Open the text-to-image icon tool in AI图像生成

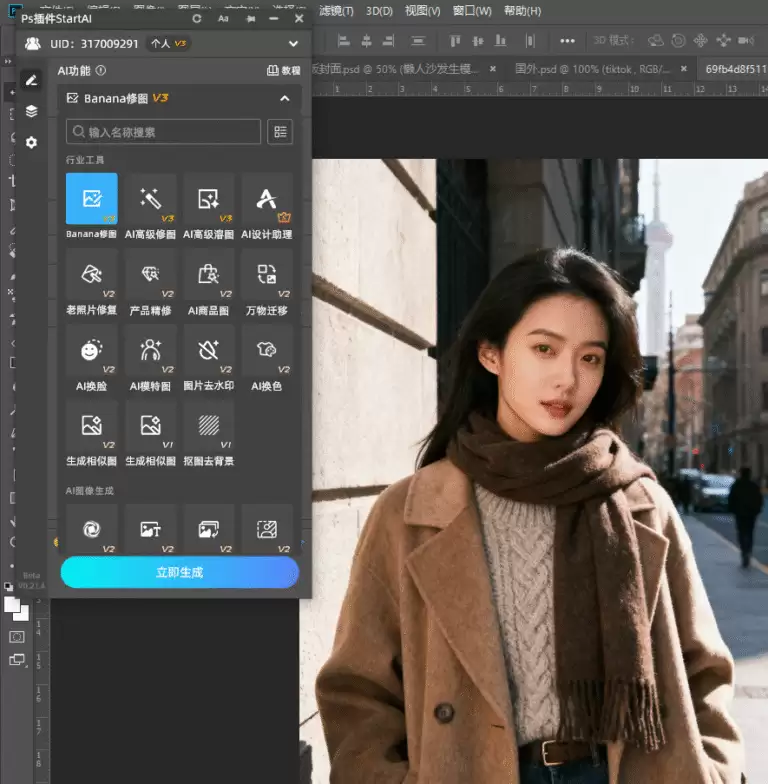[x=150, y=530]
